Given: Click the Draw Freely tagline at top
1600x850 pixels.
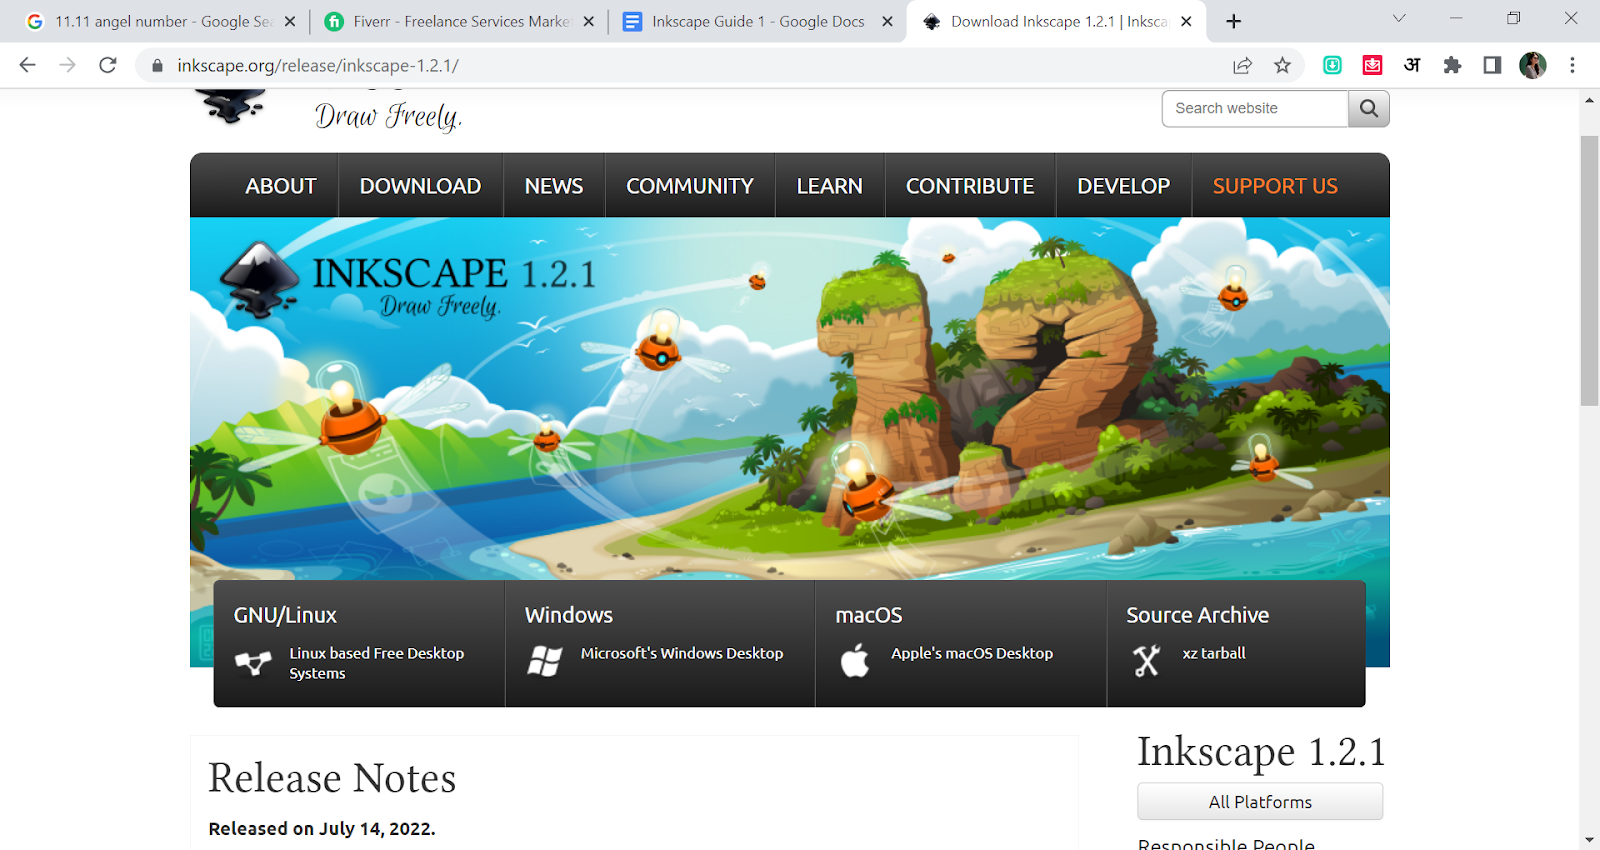Looking at the screenshot, I should pyautogui.click(x=388, y=116).
